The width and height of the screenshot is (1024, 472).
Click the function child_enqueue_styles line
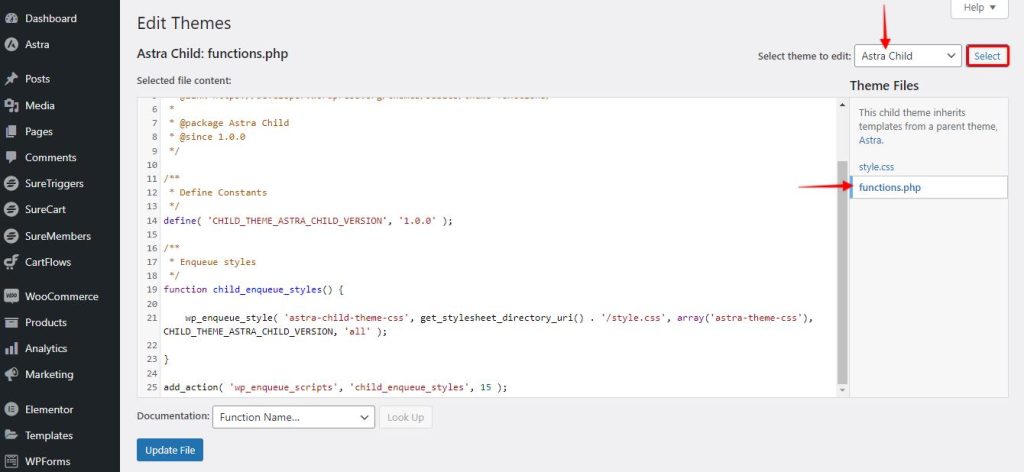[x=253, y=289]
